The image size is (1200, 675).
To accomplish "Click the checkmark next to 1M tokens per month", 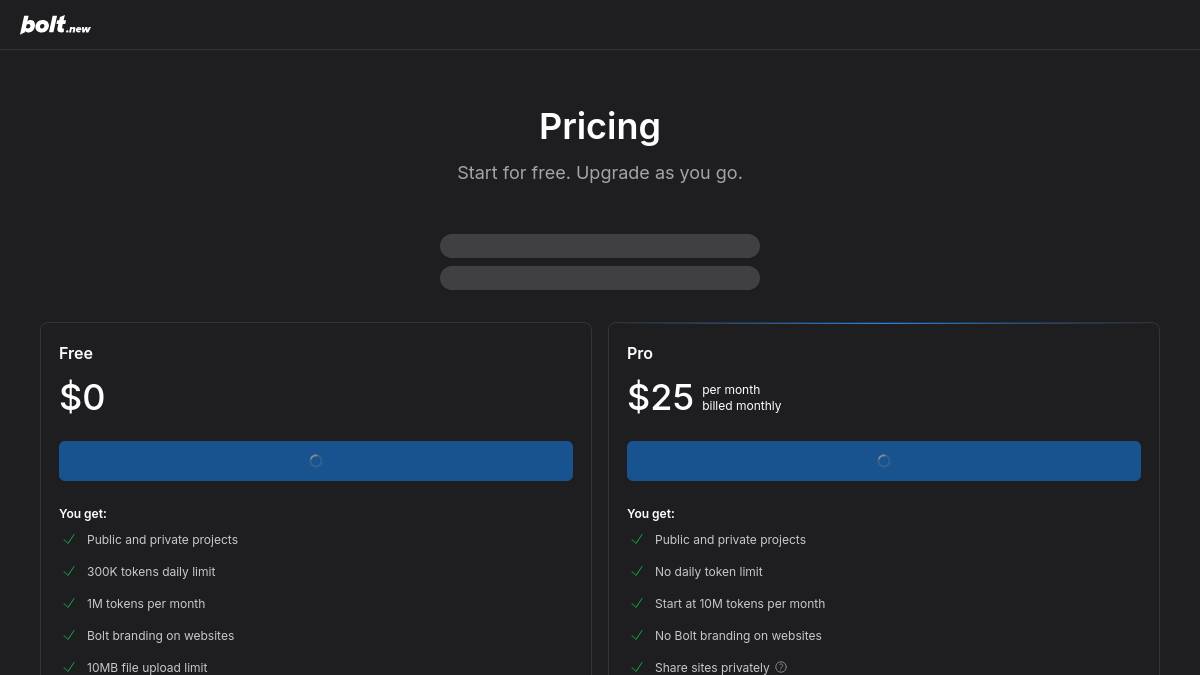I will [x=69, y=603].
